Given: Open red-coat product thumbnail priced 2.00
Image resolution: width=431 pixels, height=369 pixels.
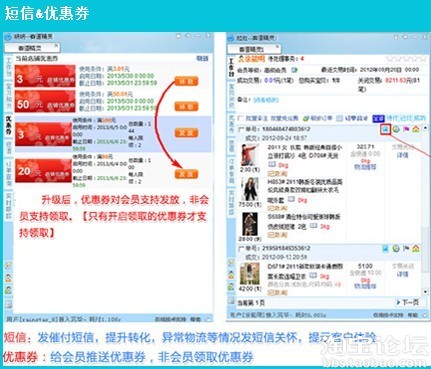Looking at the screenshot, I should [x=249, y=155].
